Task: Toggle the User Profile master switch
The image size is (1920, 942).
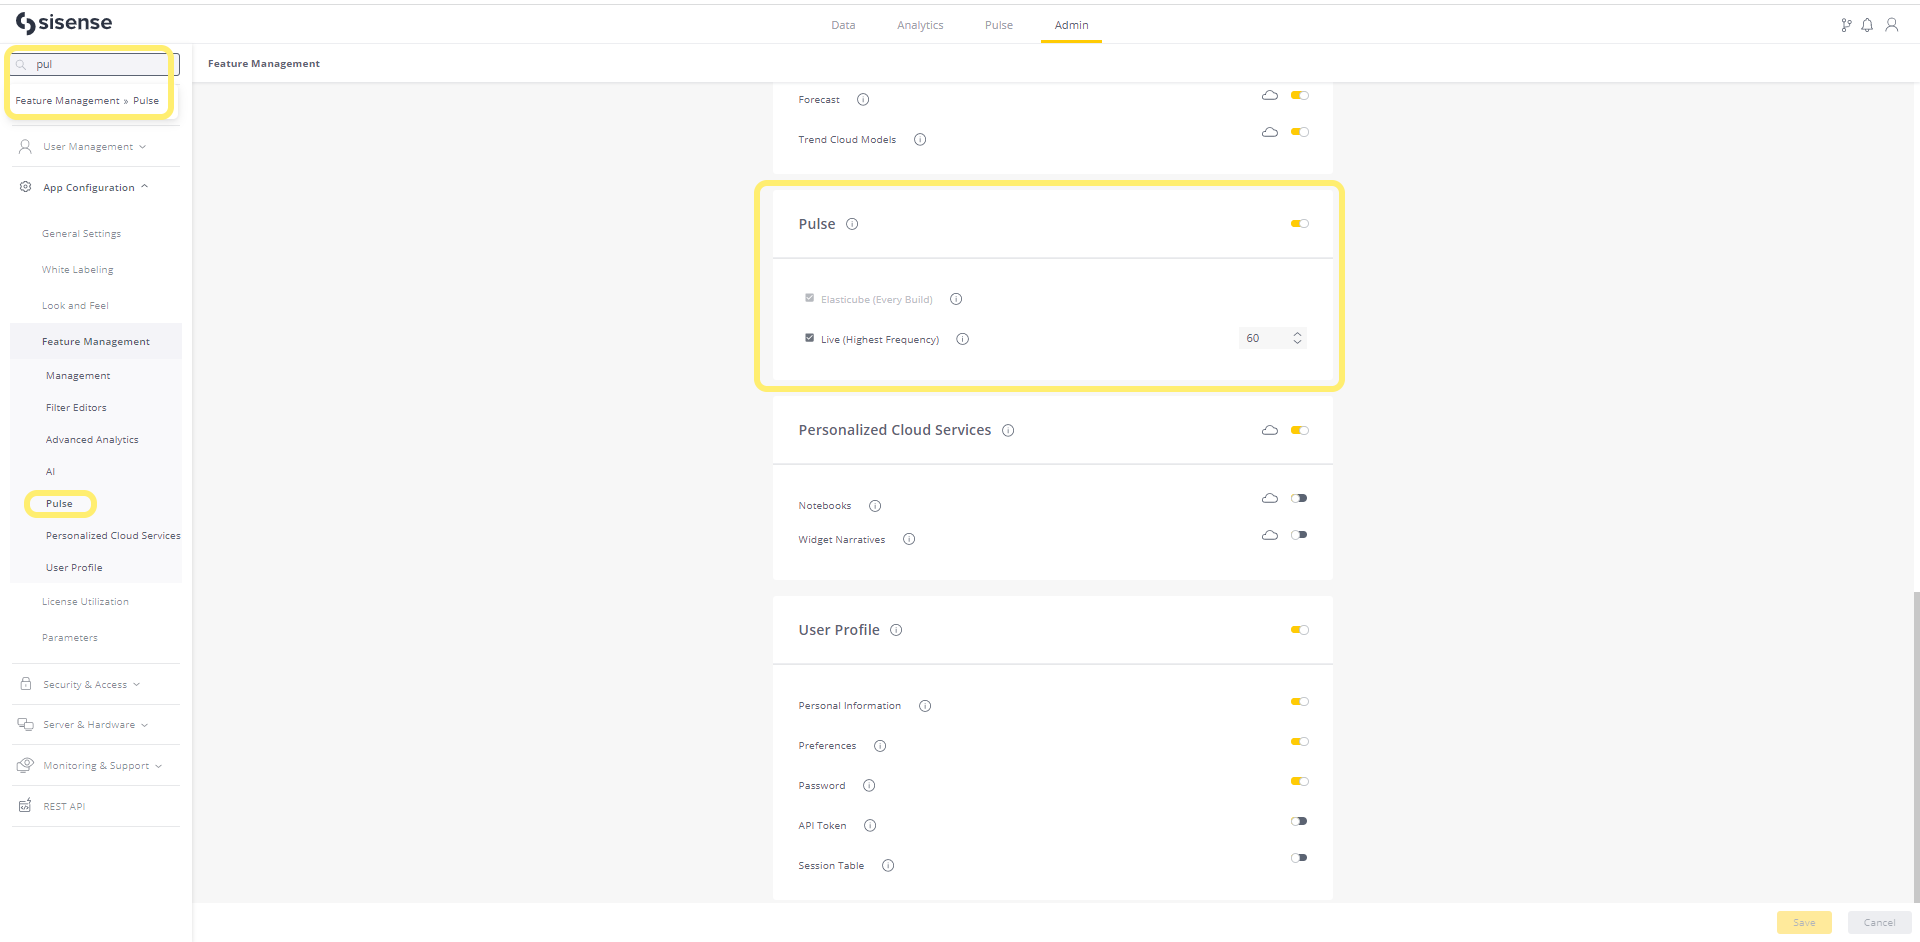Action: (1299, 630)
